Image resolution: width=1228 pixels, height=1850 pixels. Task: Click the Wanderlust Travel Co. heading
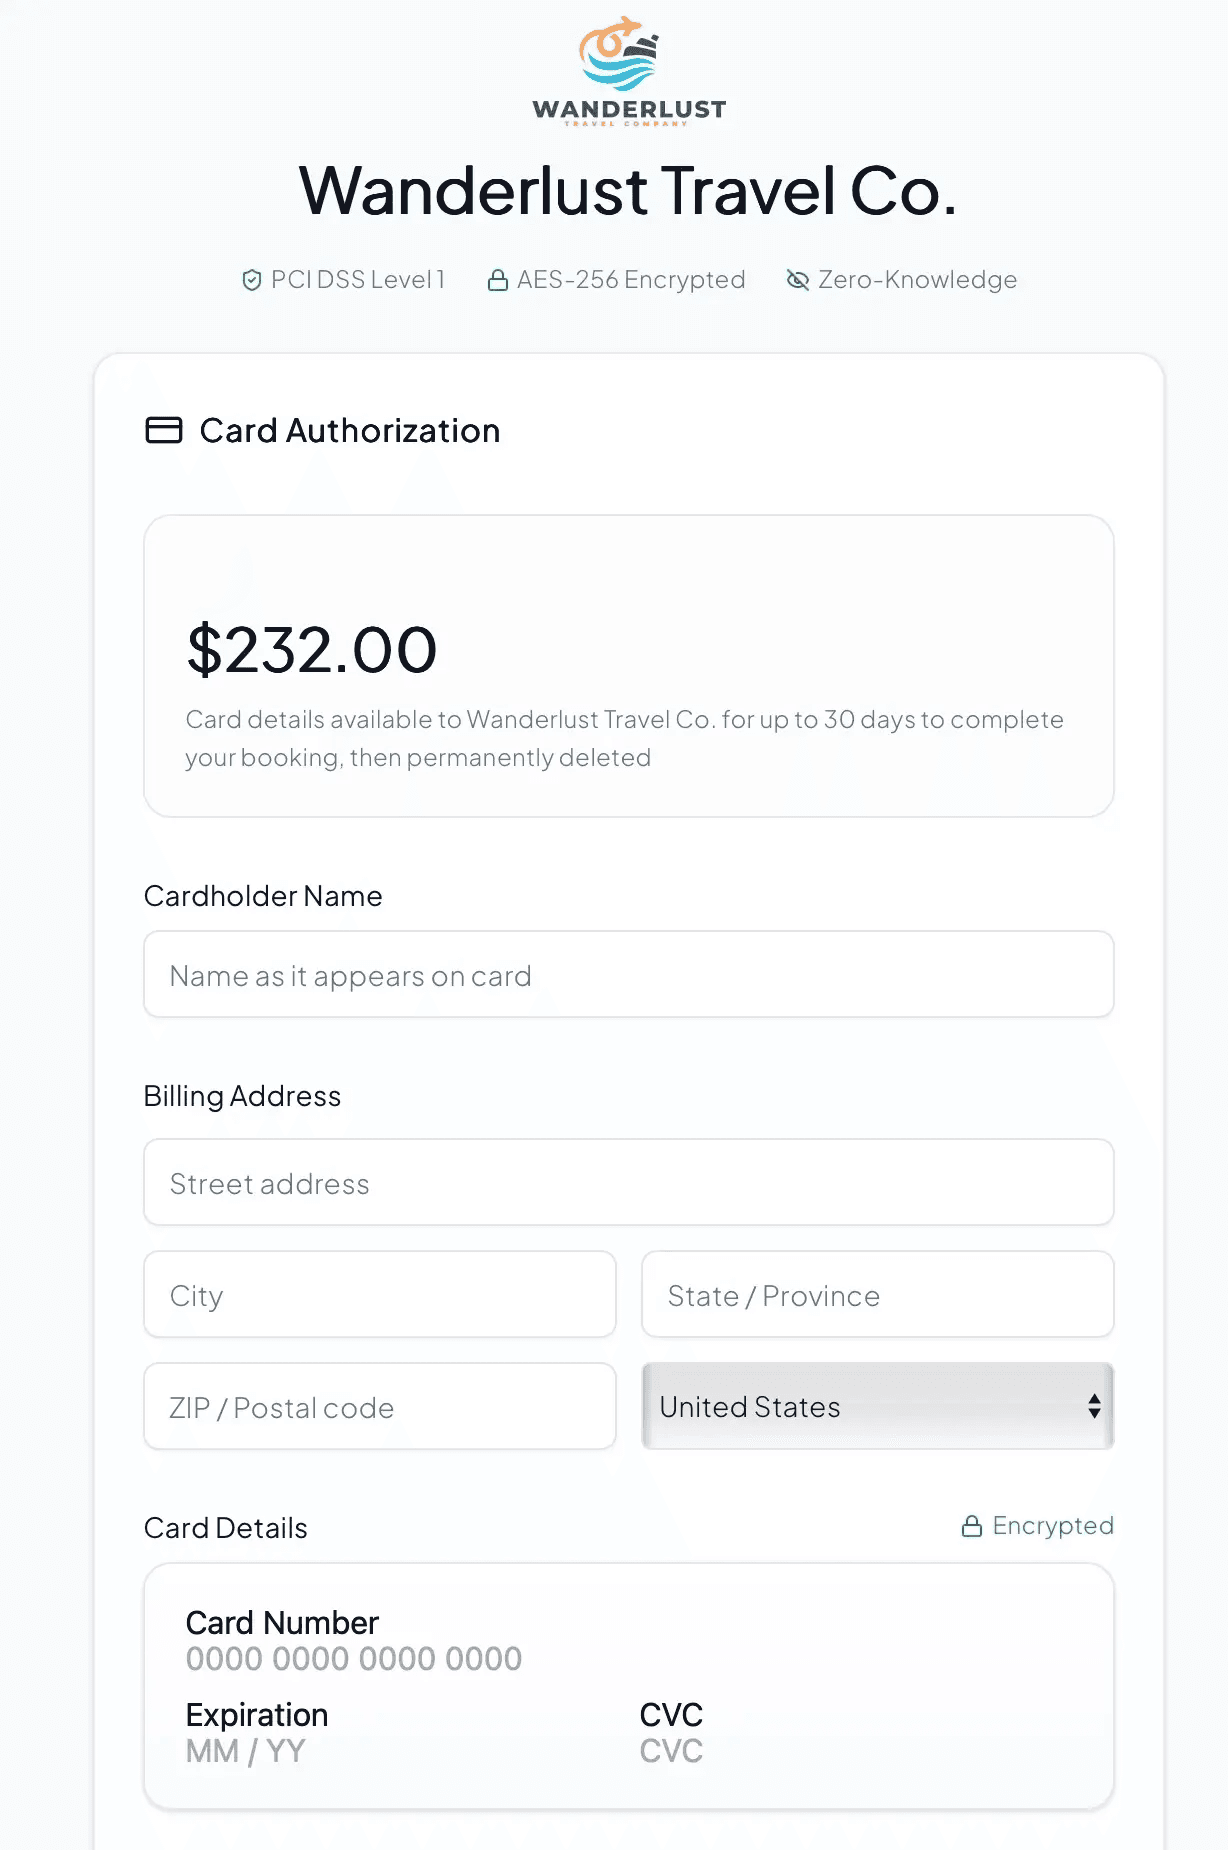[x=628, y=190]
